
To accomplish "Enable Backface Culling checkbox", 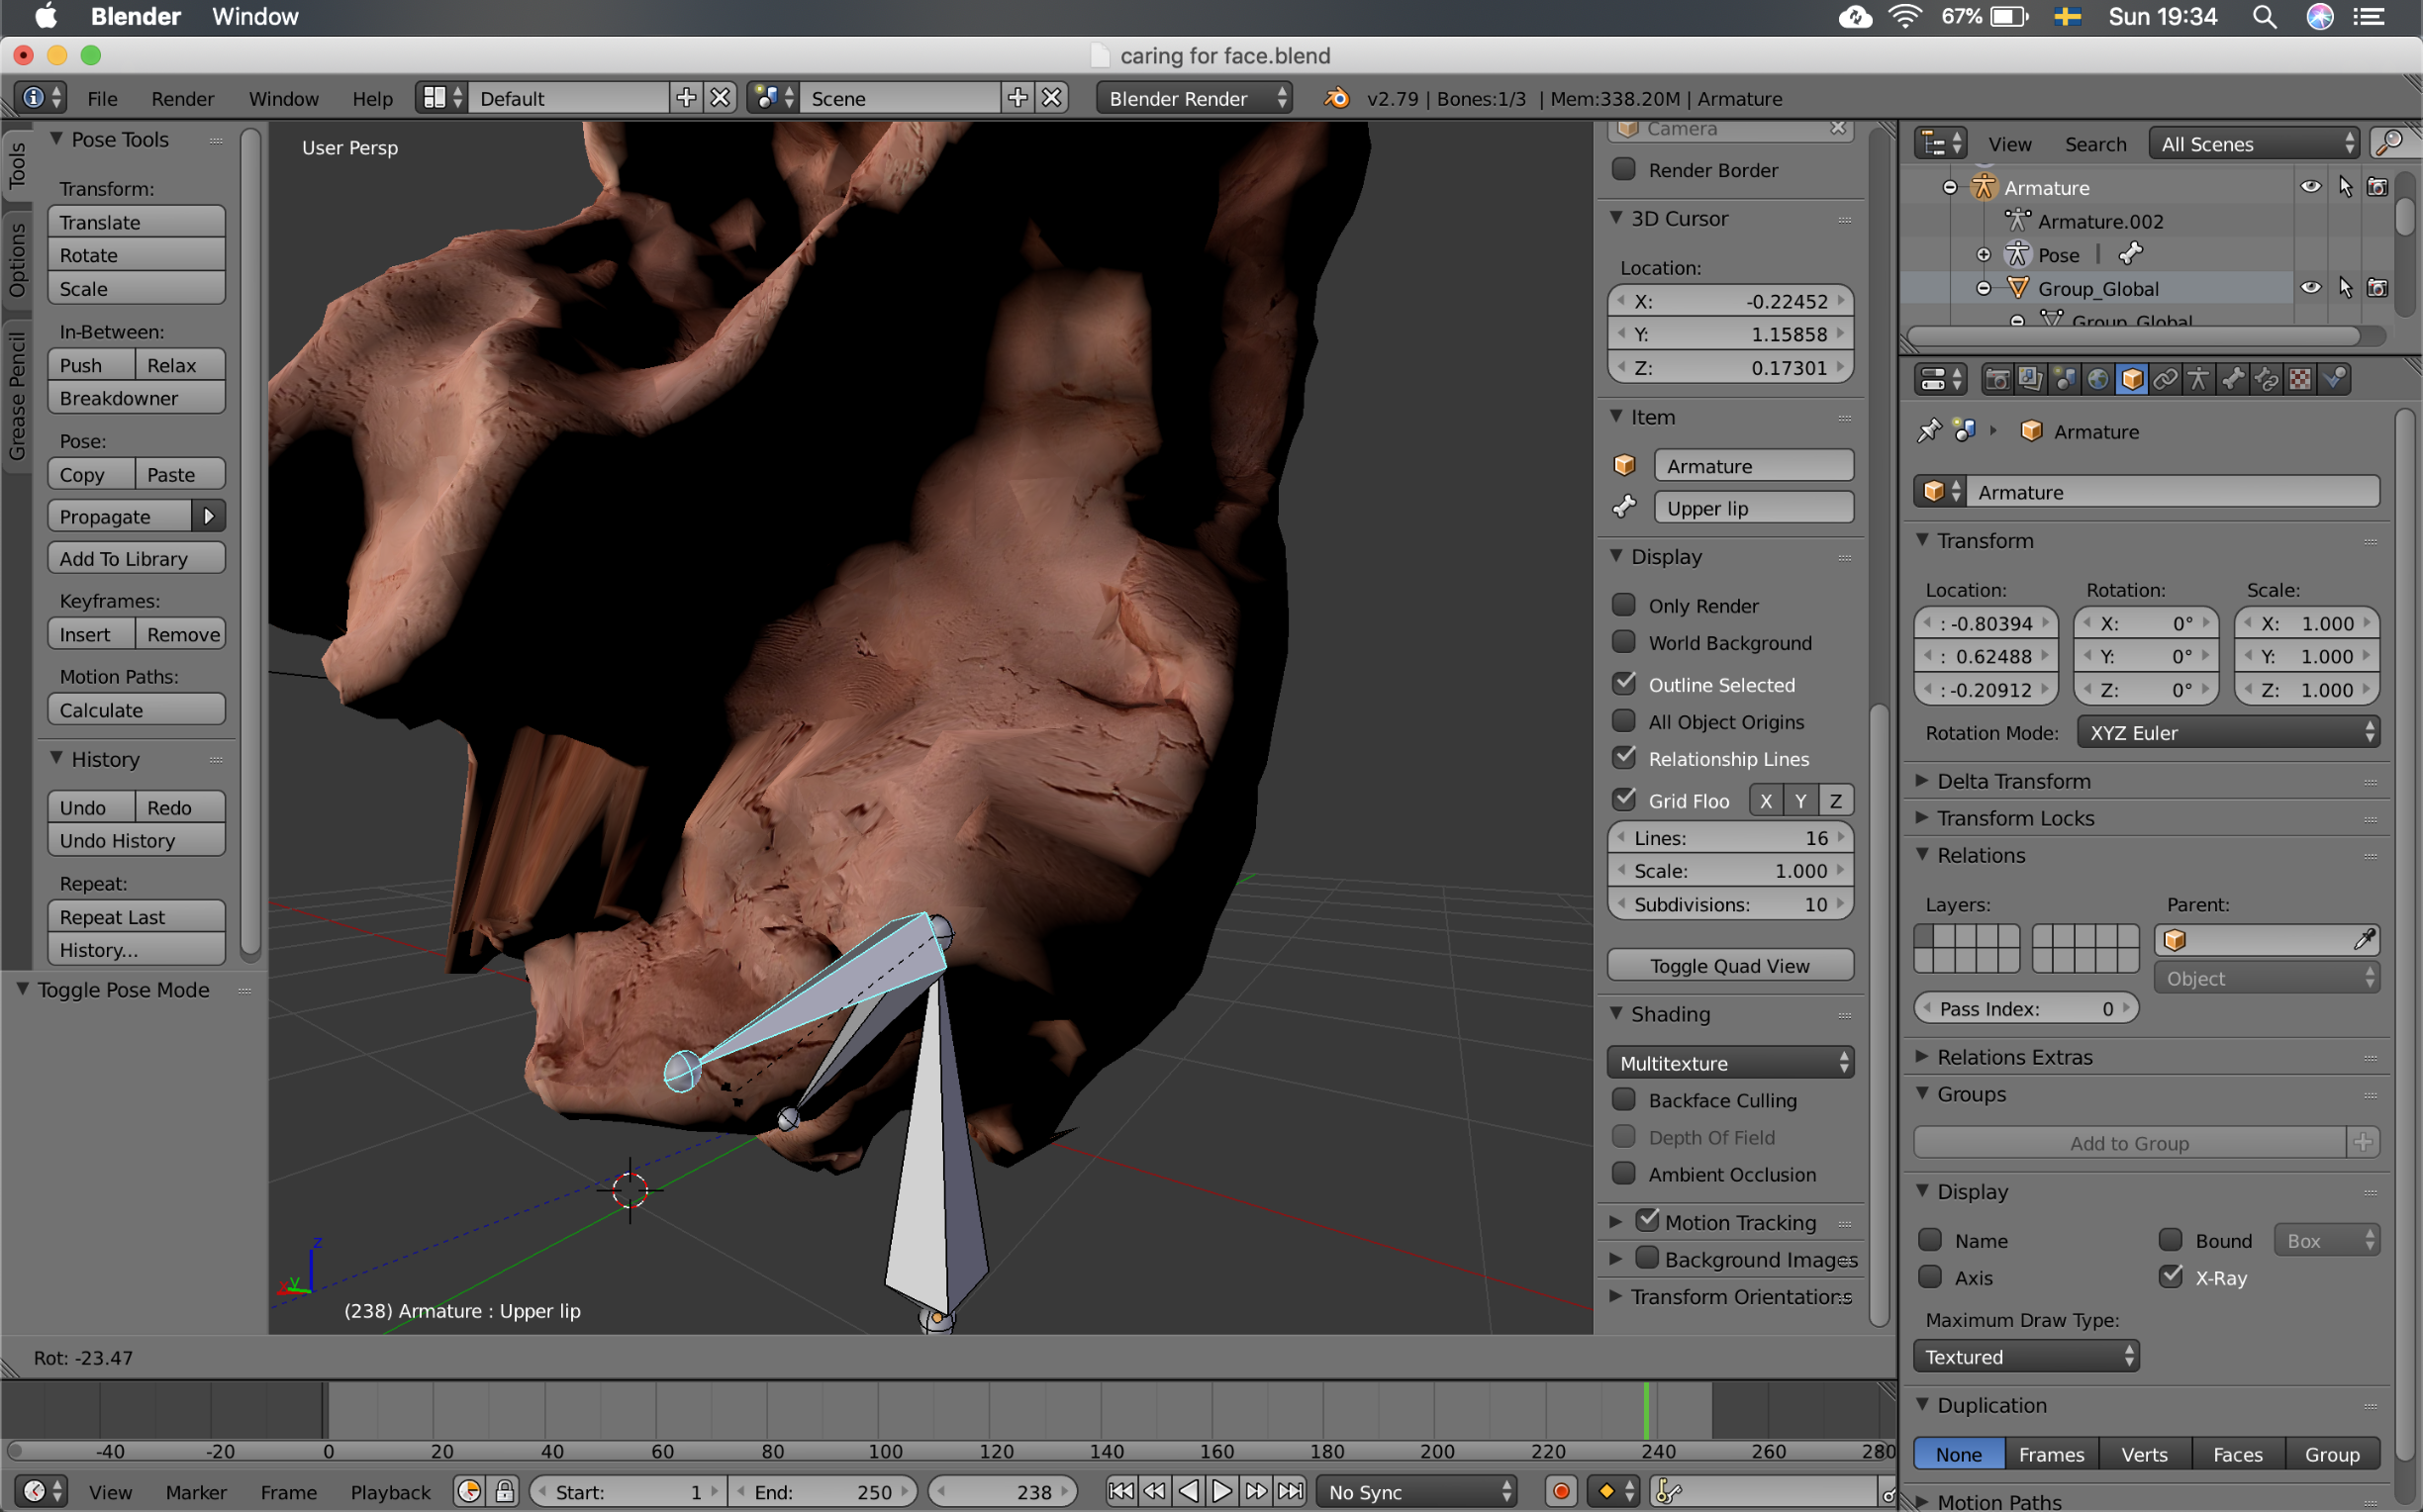I will pyautogui.click(x=1624, y=1100).
